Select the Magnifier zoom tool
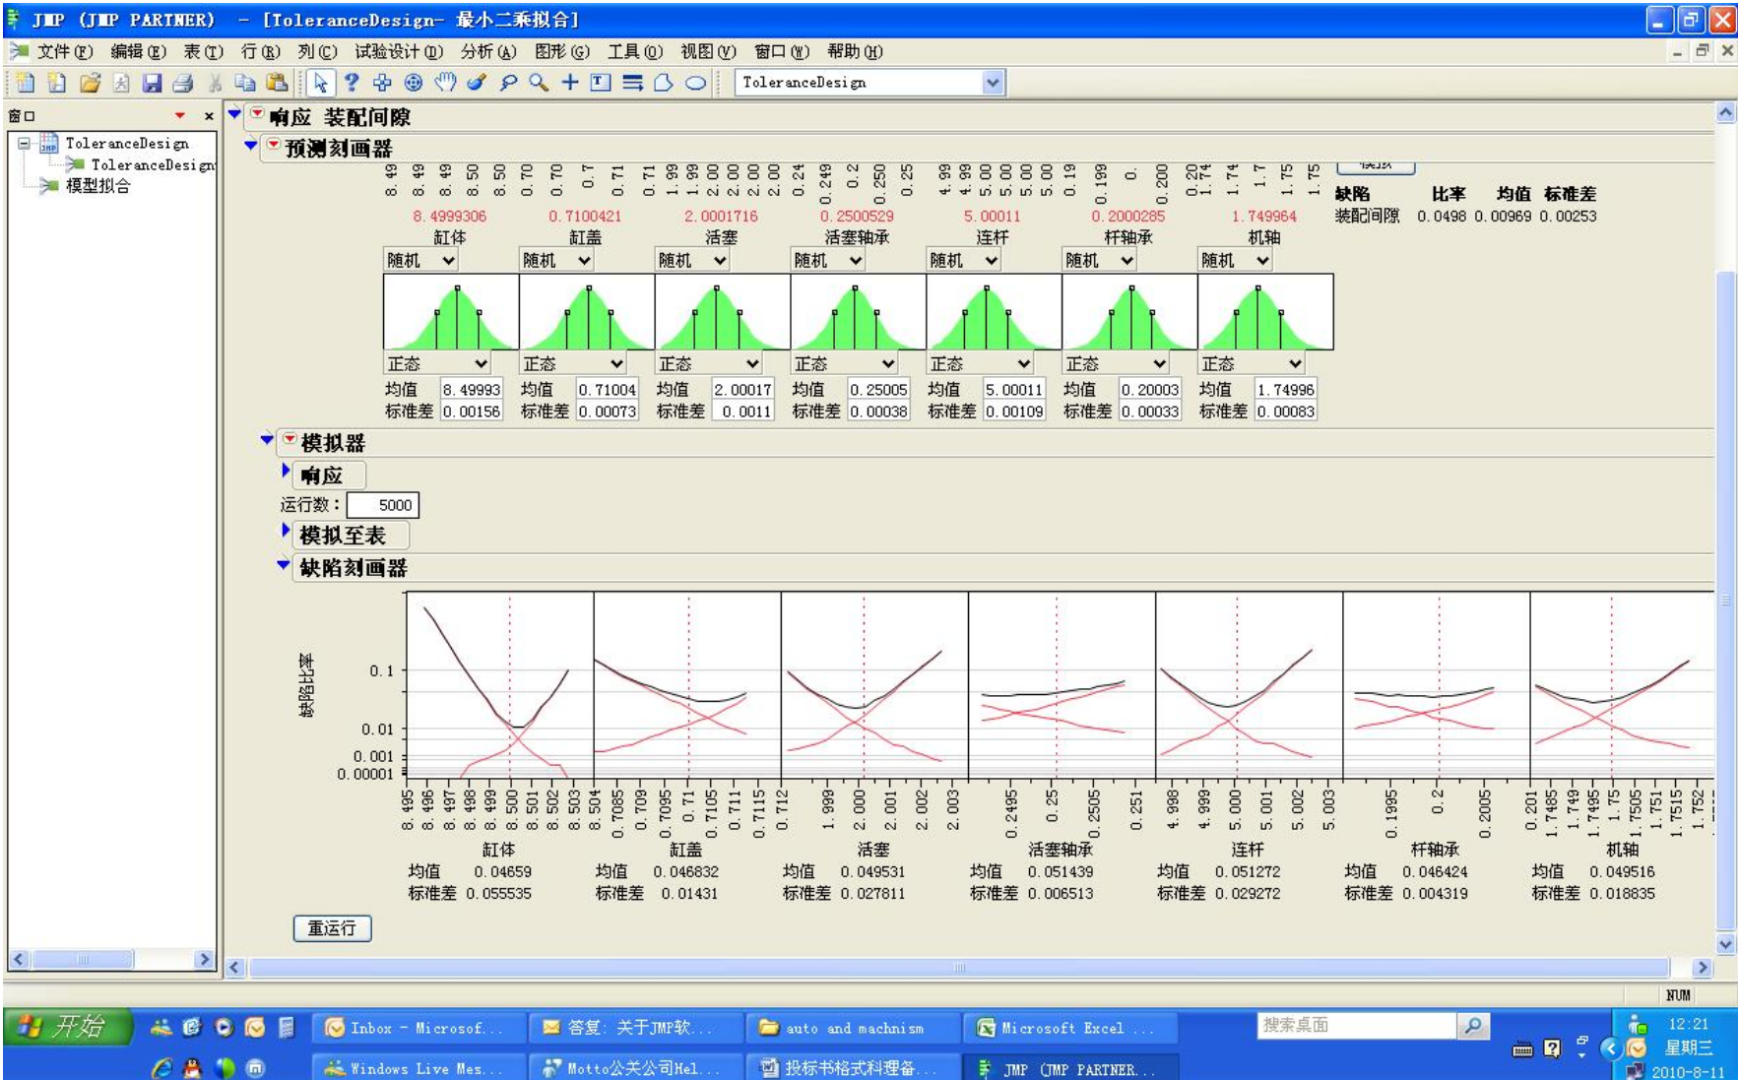 pos(539,83)
